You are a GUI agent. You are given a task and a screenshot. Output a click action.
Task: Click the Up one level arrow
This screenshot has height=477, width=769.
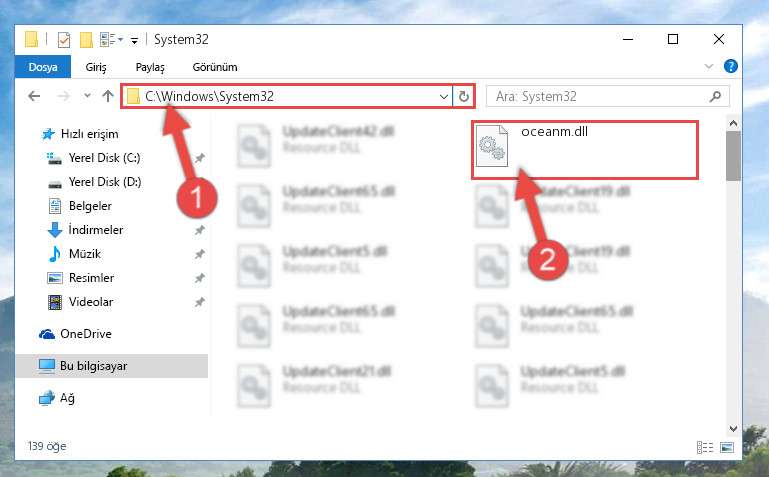tap(108, 96)
